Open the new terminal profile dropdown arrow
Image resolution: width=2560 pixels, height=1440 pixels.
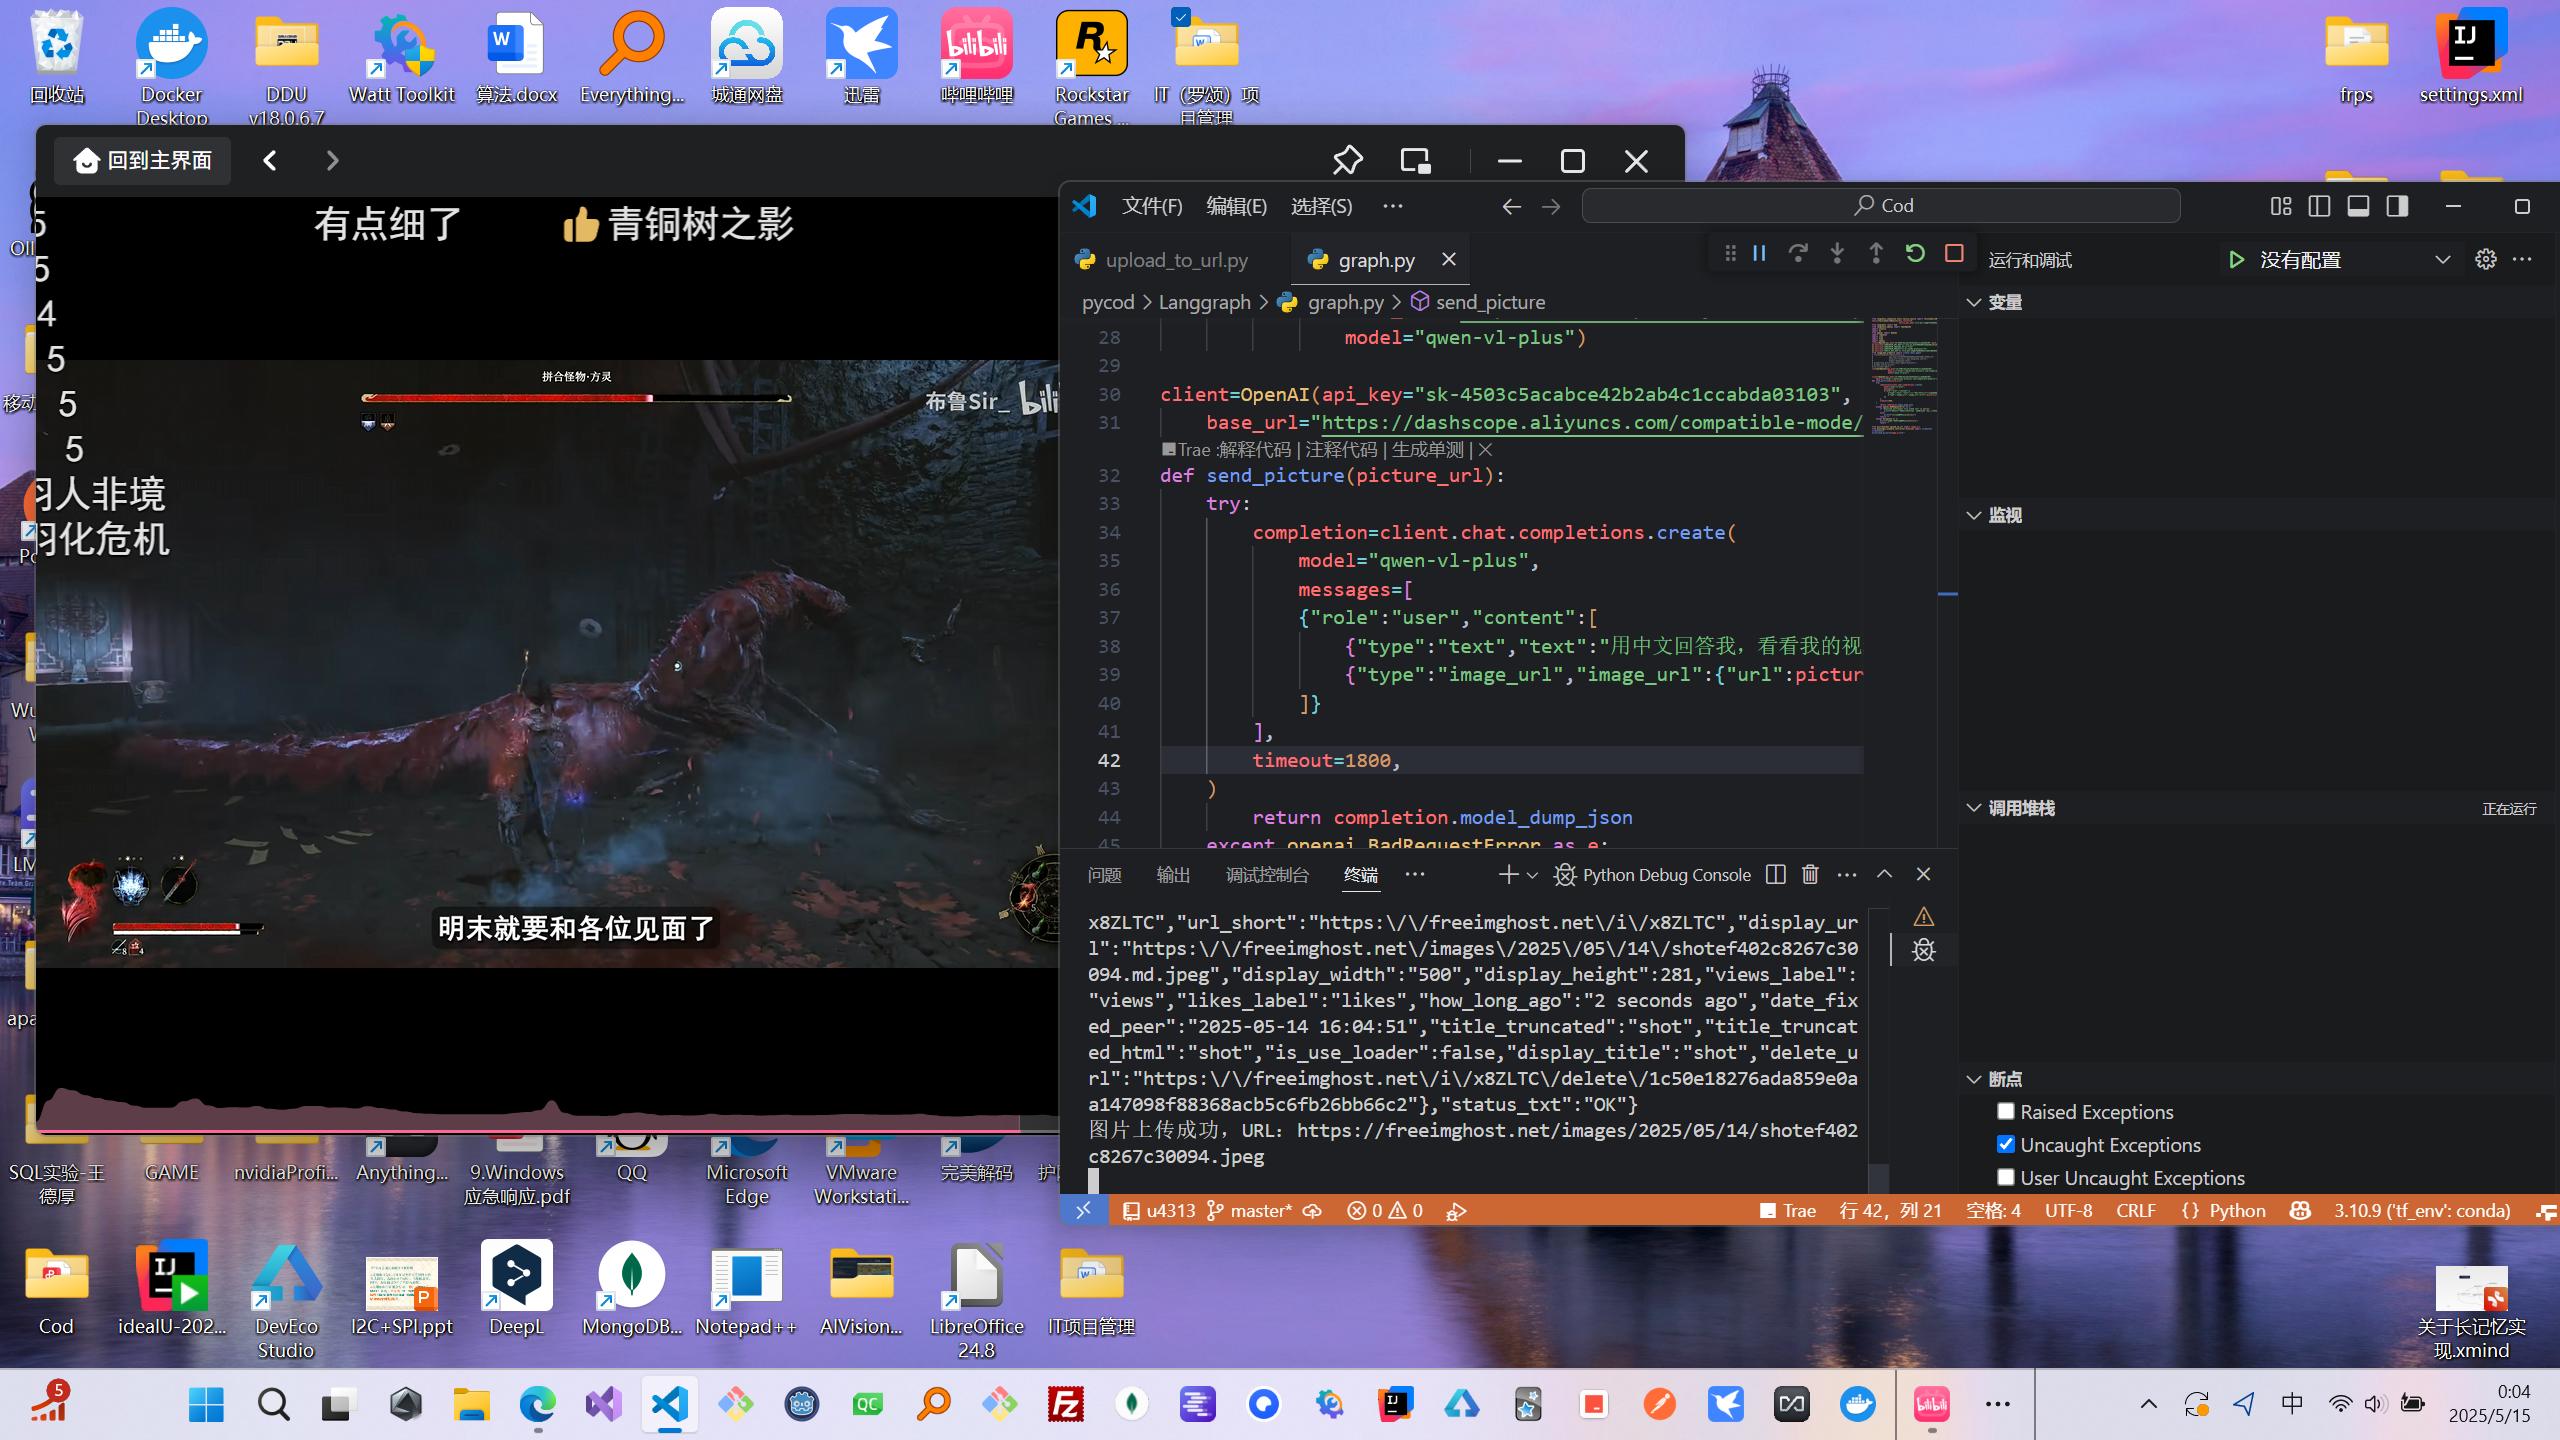coord(1532,875)
